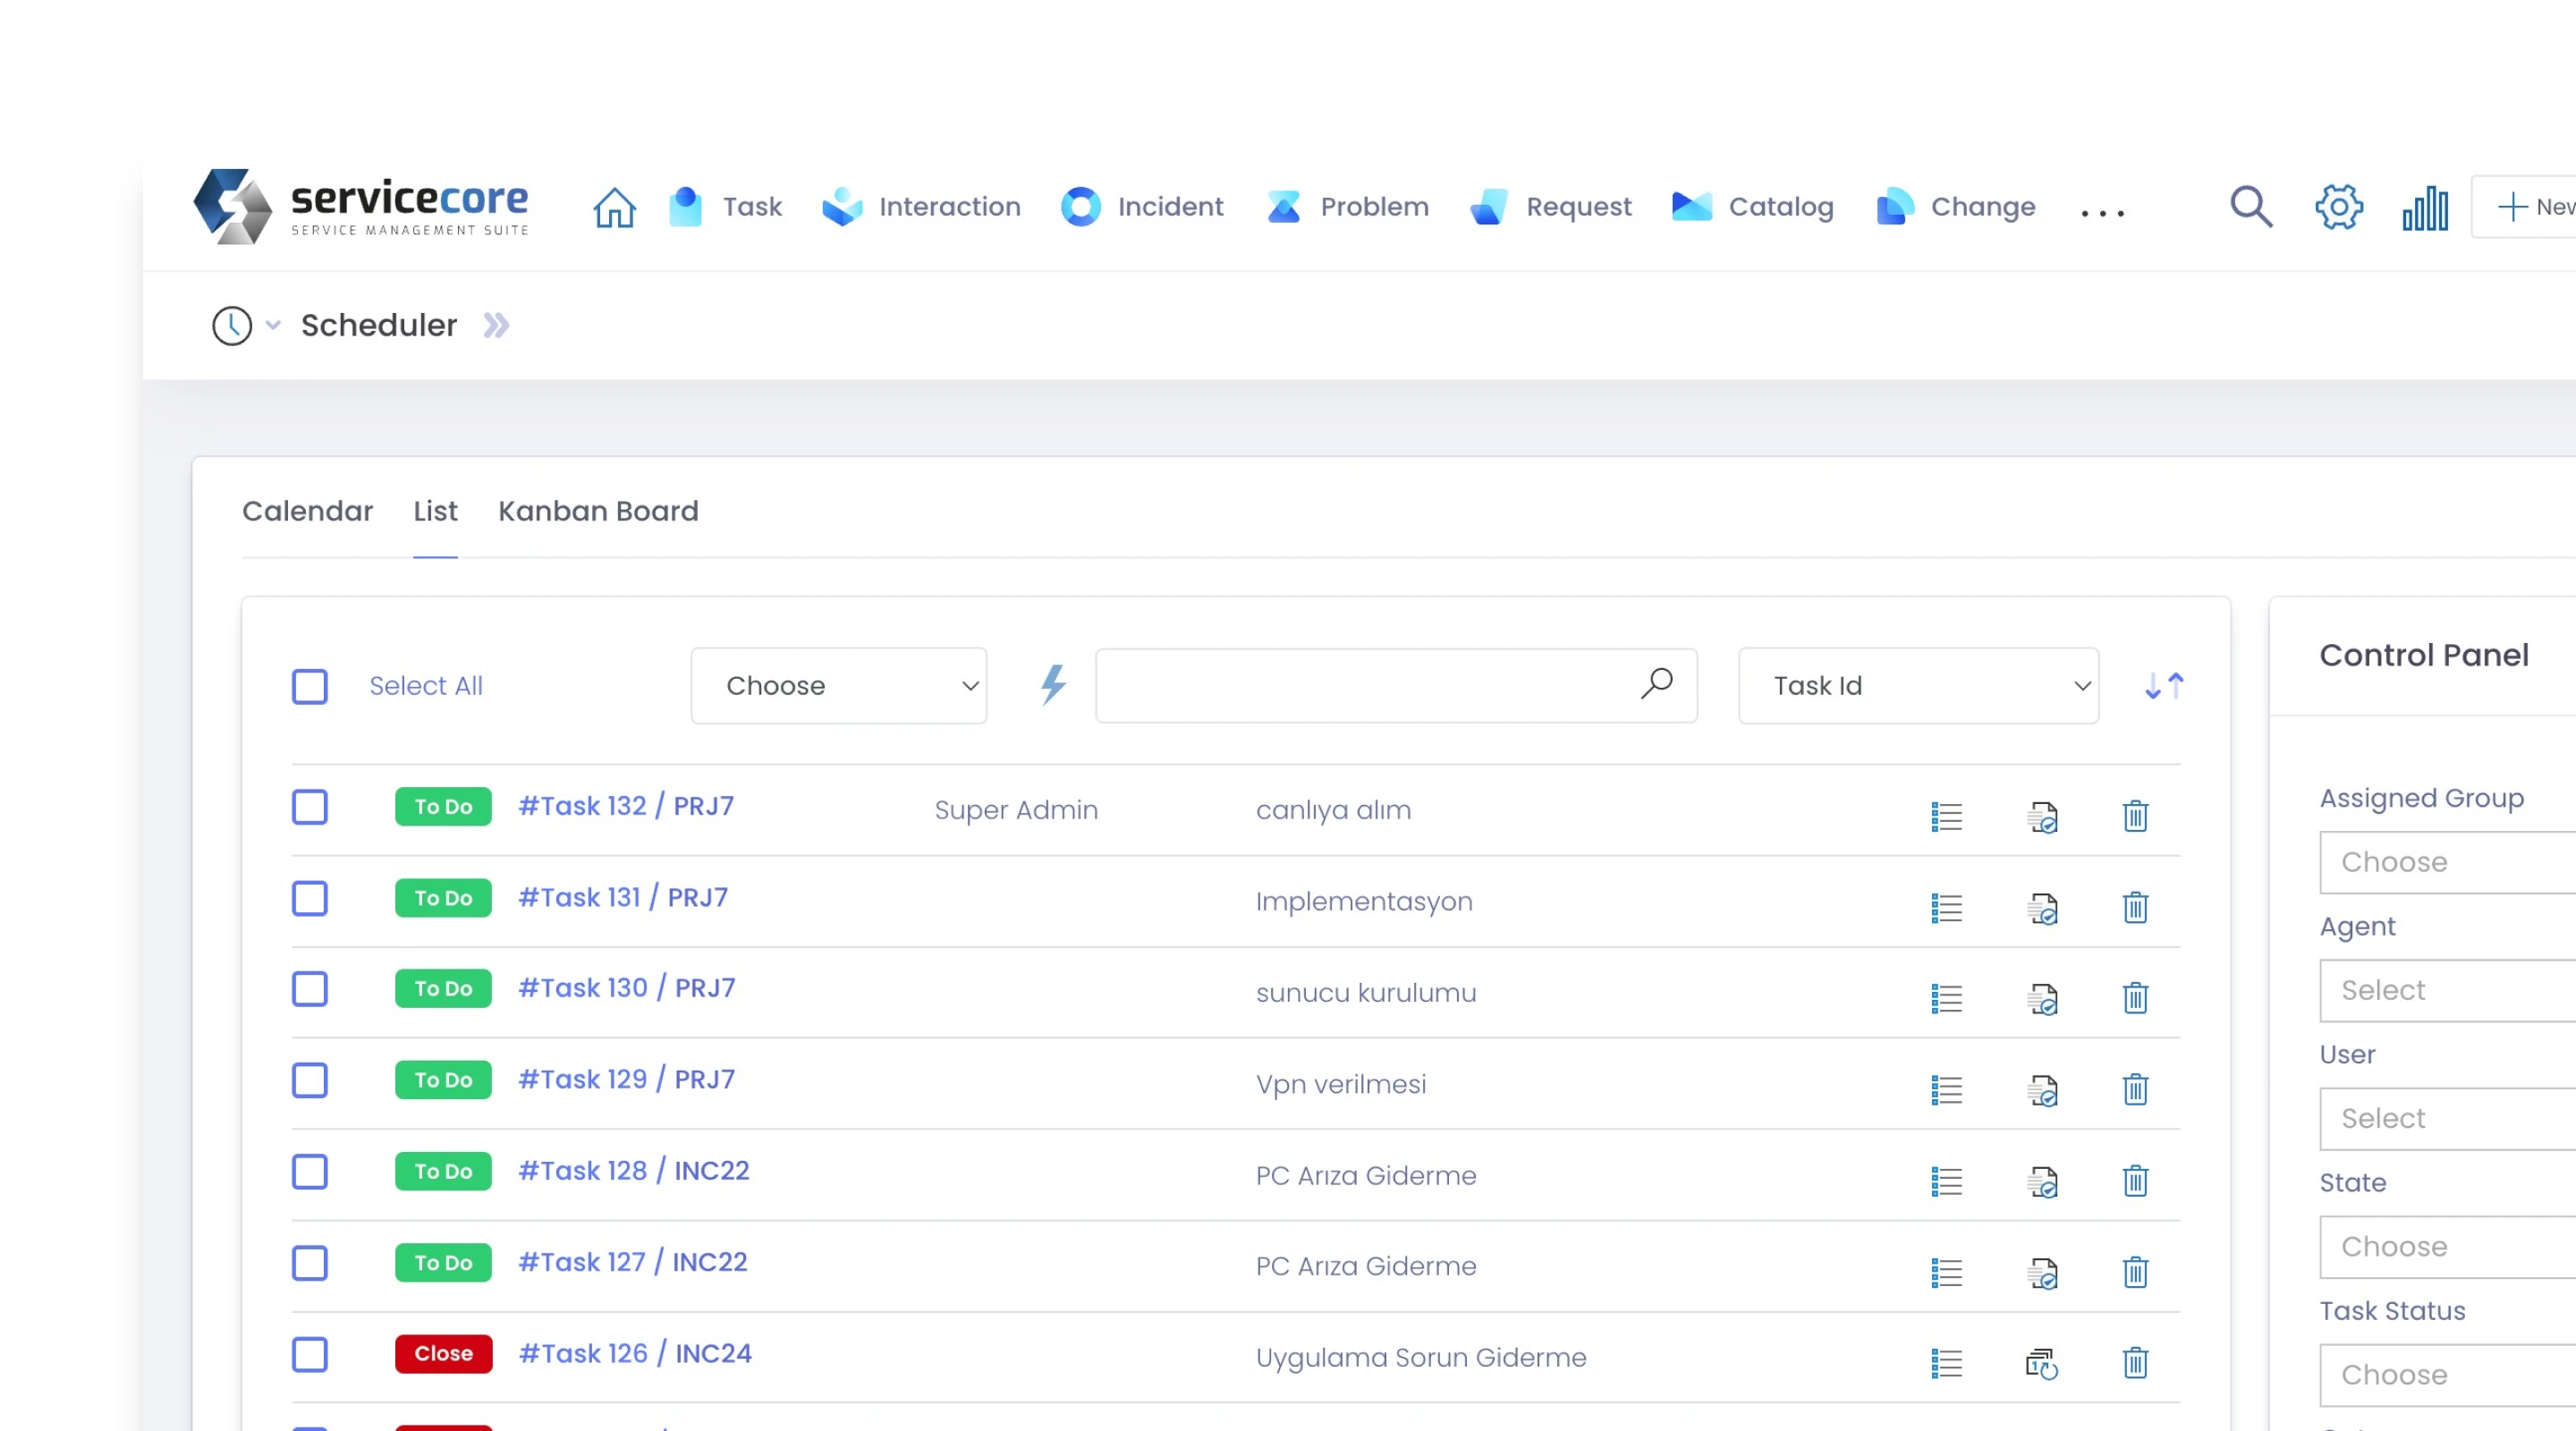This screenshot has height=1431, width=2576.
Task: Show more menus via the three dots
Action: (x=2102, y=213)
